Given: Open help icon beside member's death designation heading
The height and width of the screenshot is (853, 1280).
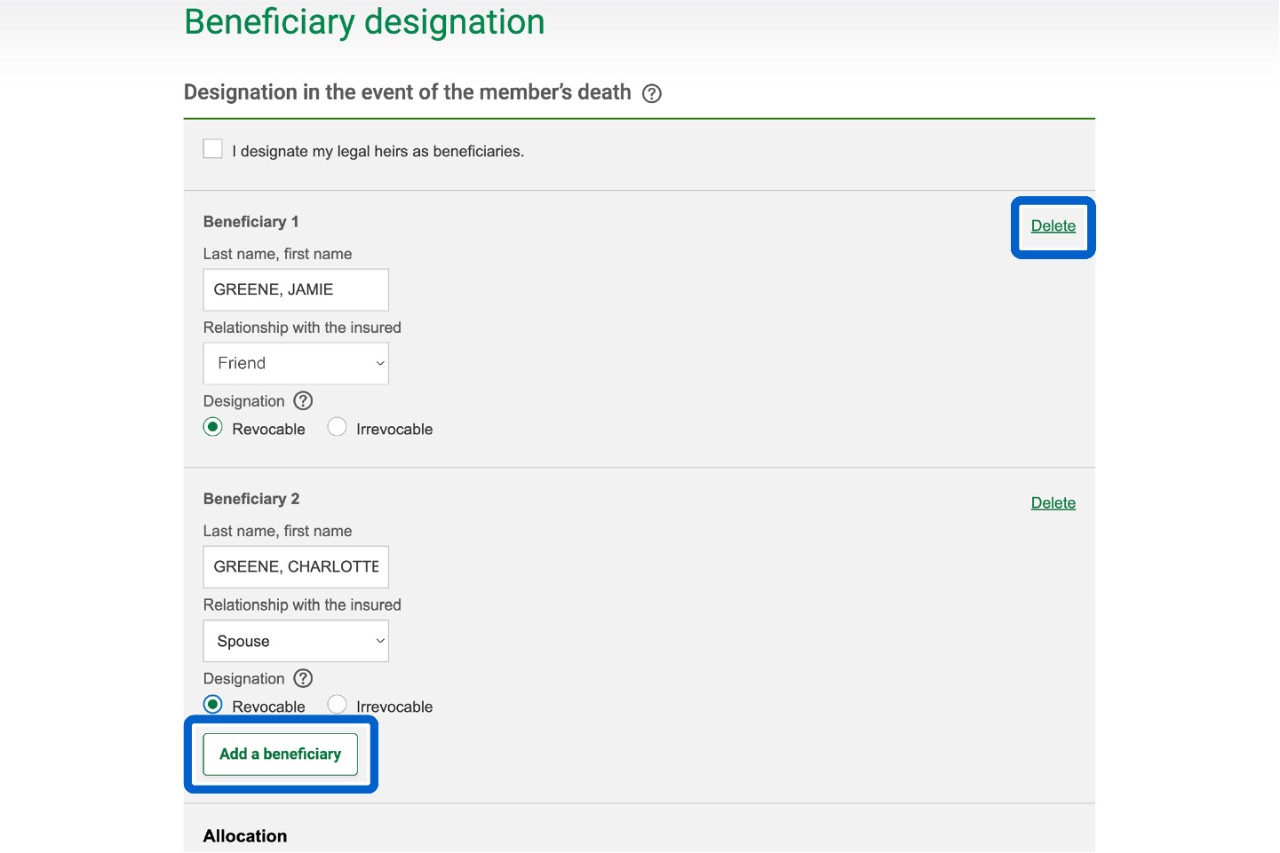Looking at the screenshot, I should (x=652, y=94).
